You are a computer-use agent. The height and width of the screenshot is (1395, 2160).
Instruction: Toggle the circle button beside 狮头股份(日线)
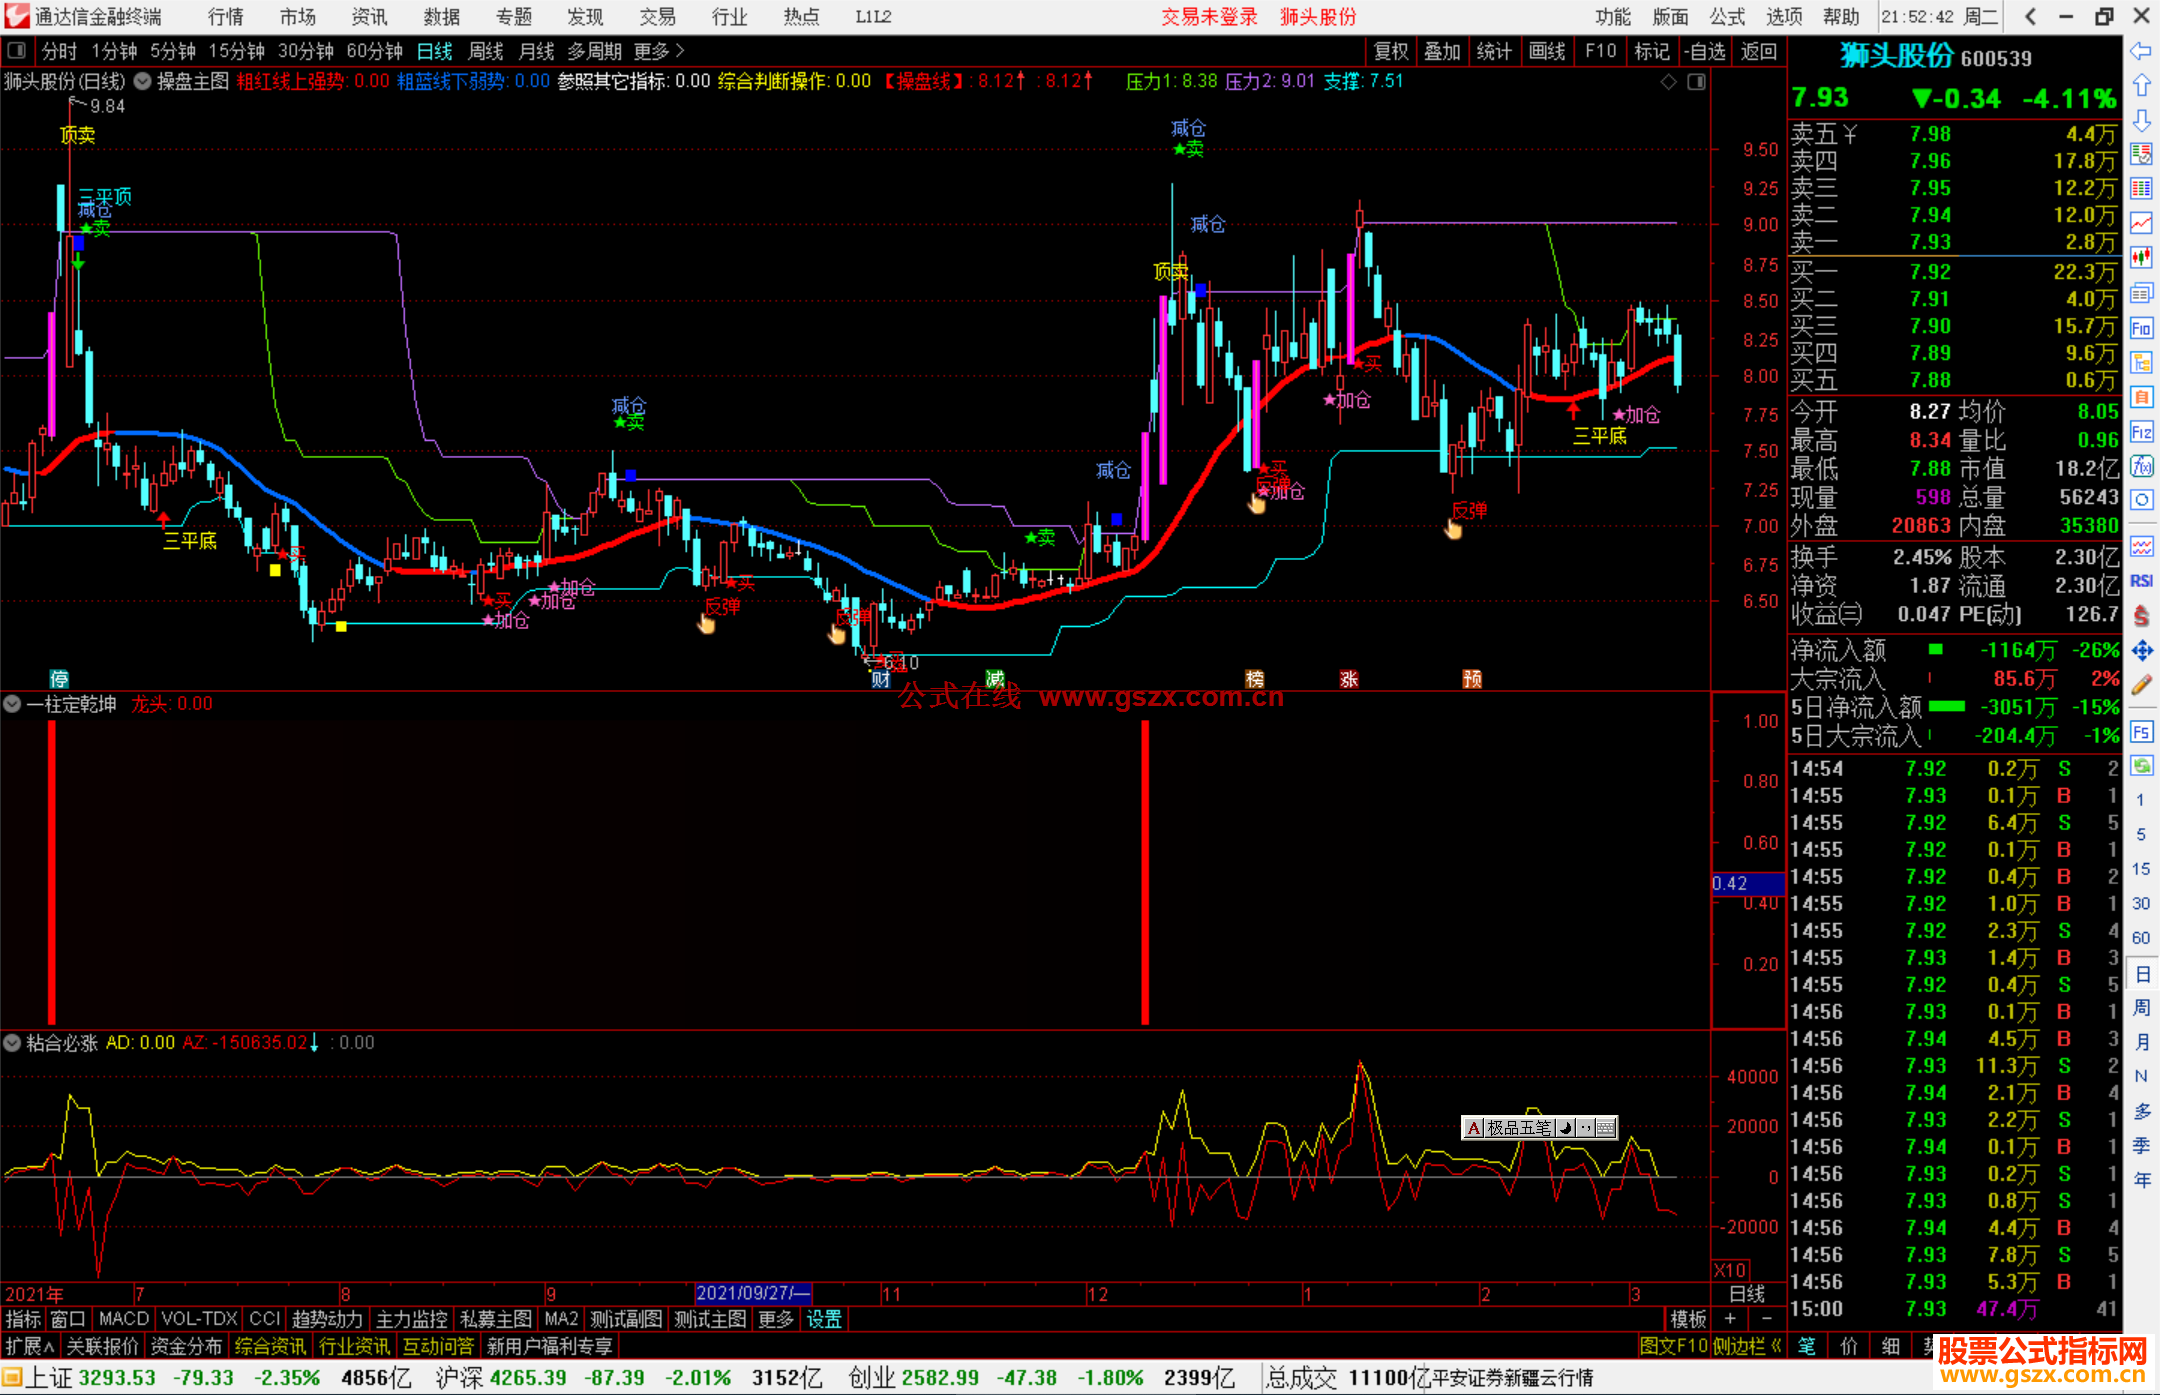pyautogui.click(x=143, y=81)
